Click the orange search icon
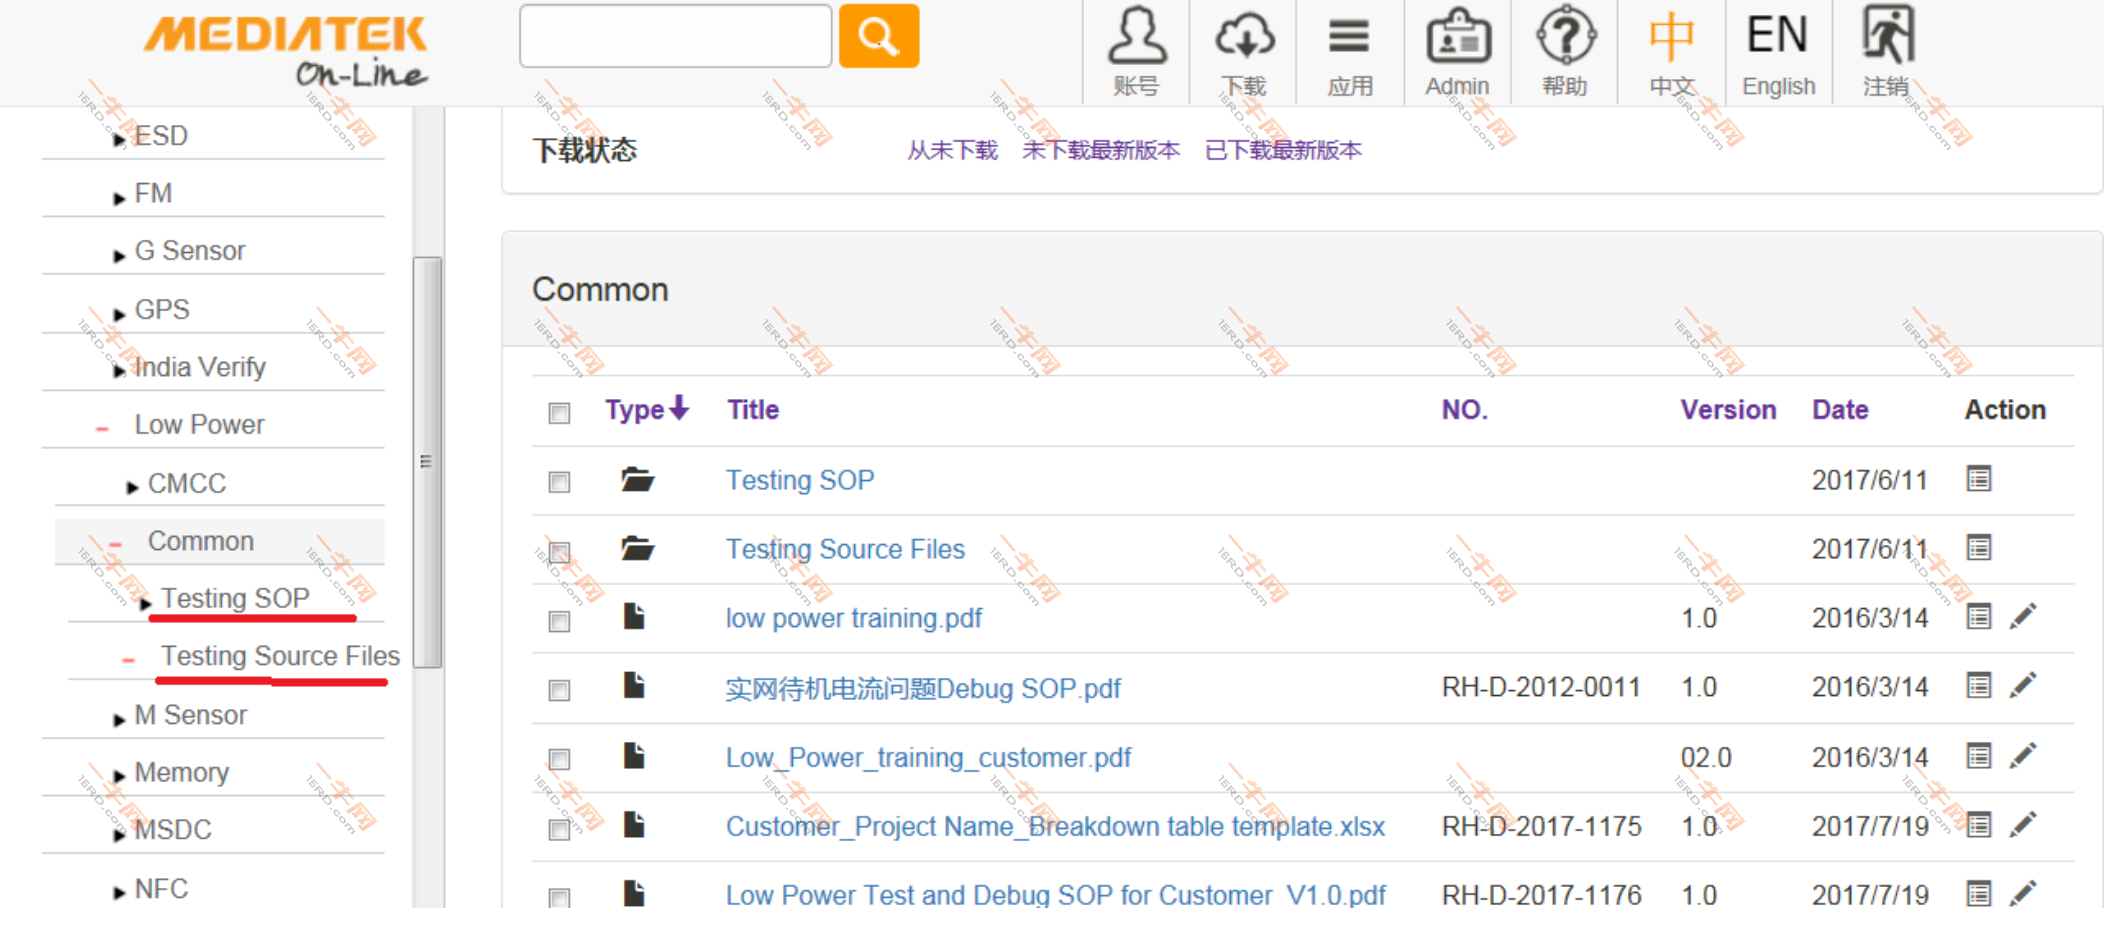This screenshot has width=2104, height=948. coord(877,35)
